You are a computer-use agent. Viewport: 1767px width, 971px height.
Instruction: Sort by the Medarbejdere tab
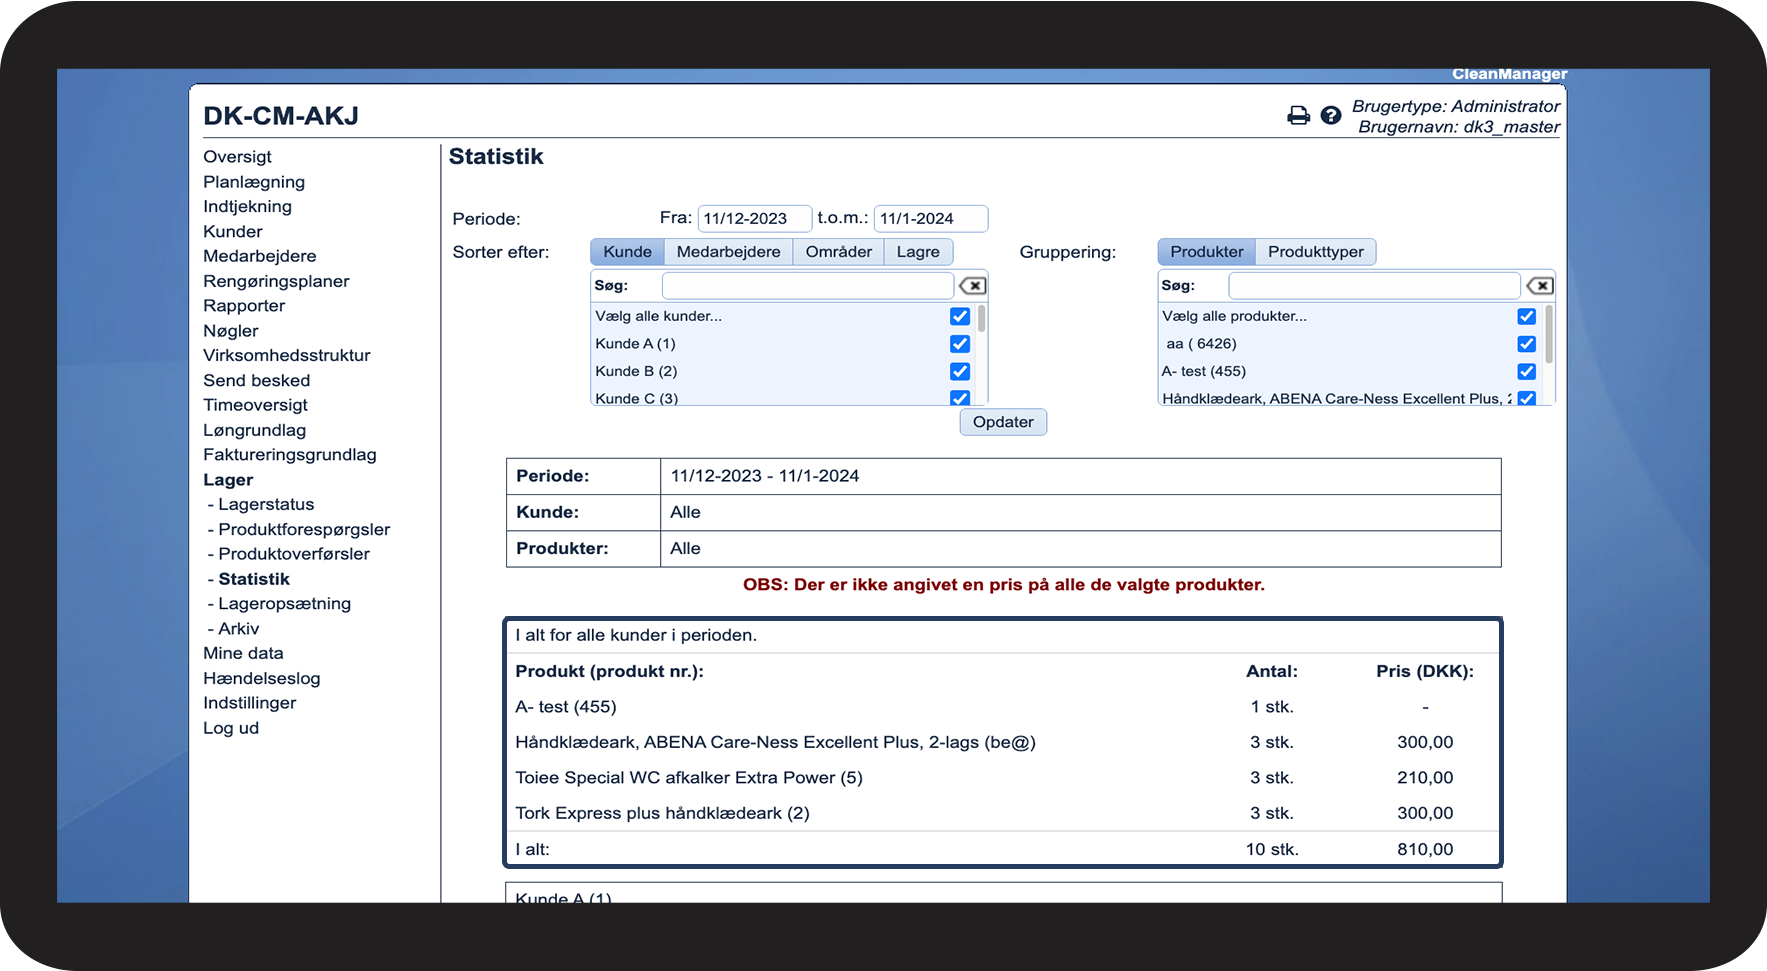[728, 252]
